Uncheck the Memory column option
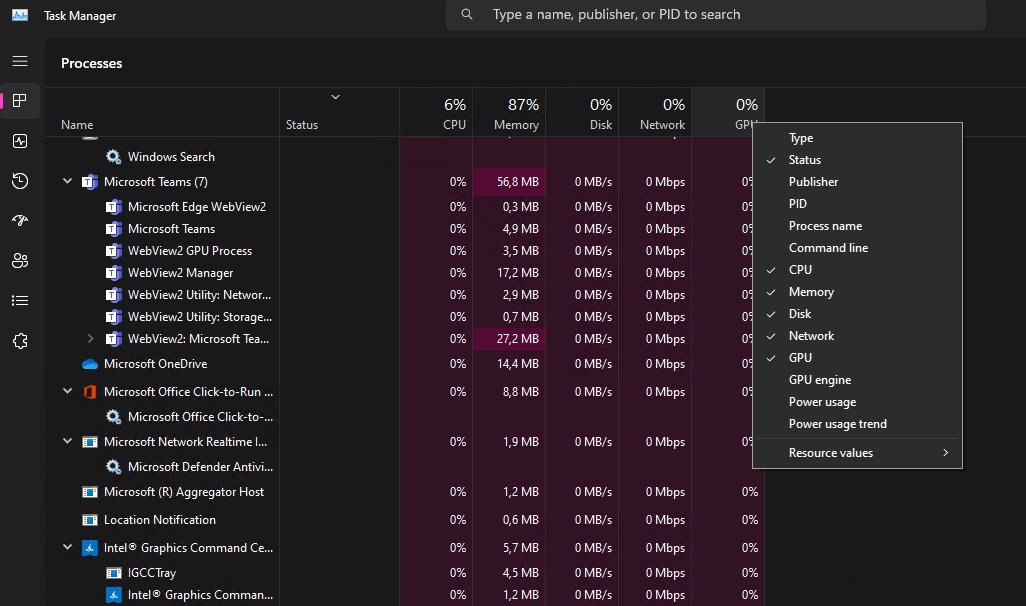This screenshot has width=1026, height=606. click(x=857, y=292)
